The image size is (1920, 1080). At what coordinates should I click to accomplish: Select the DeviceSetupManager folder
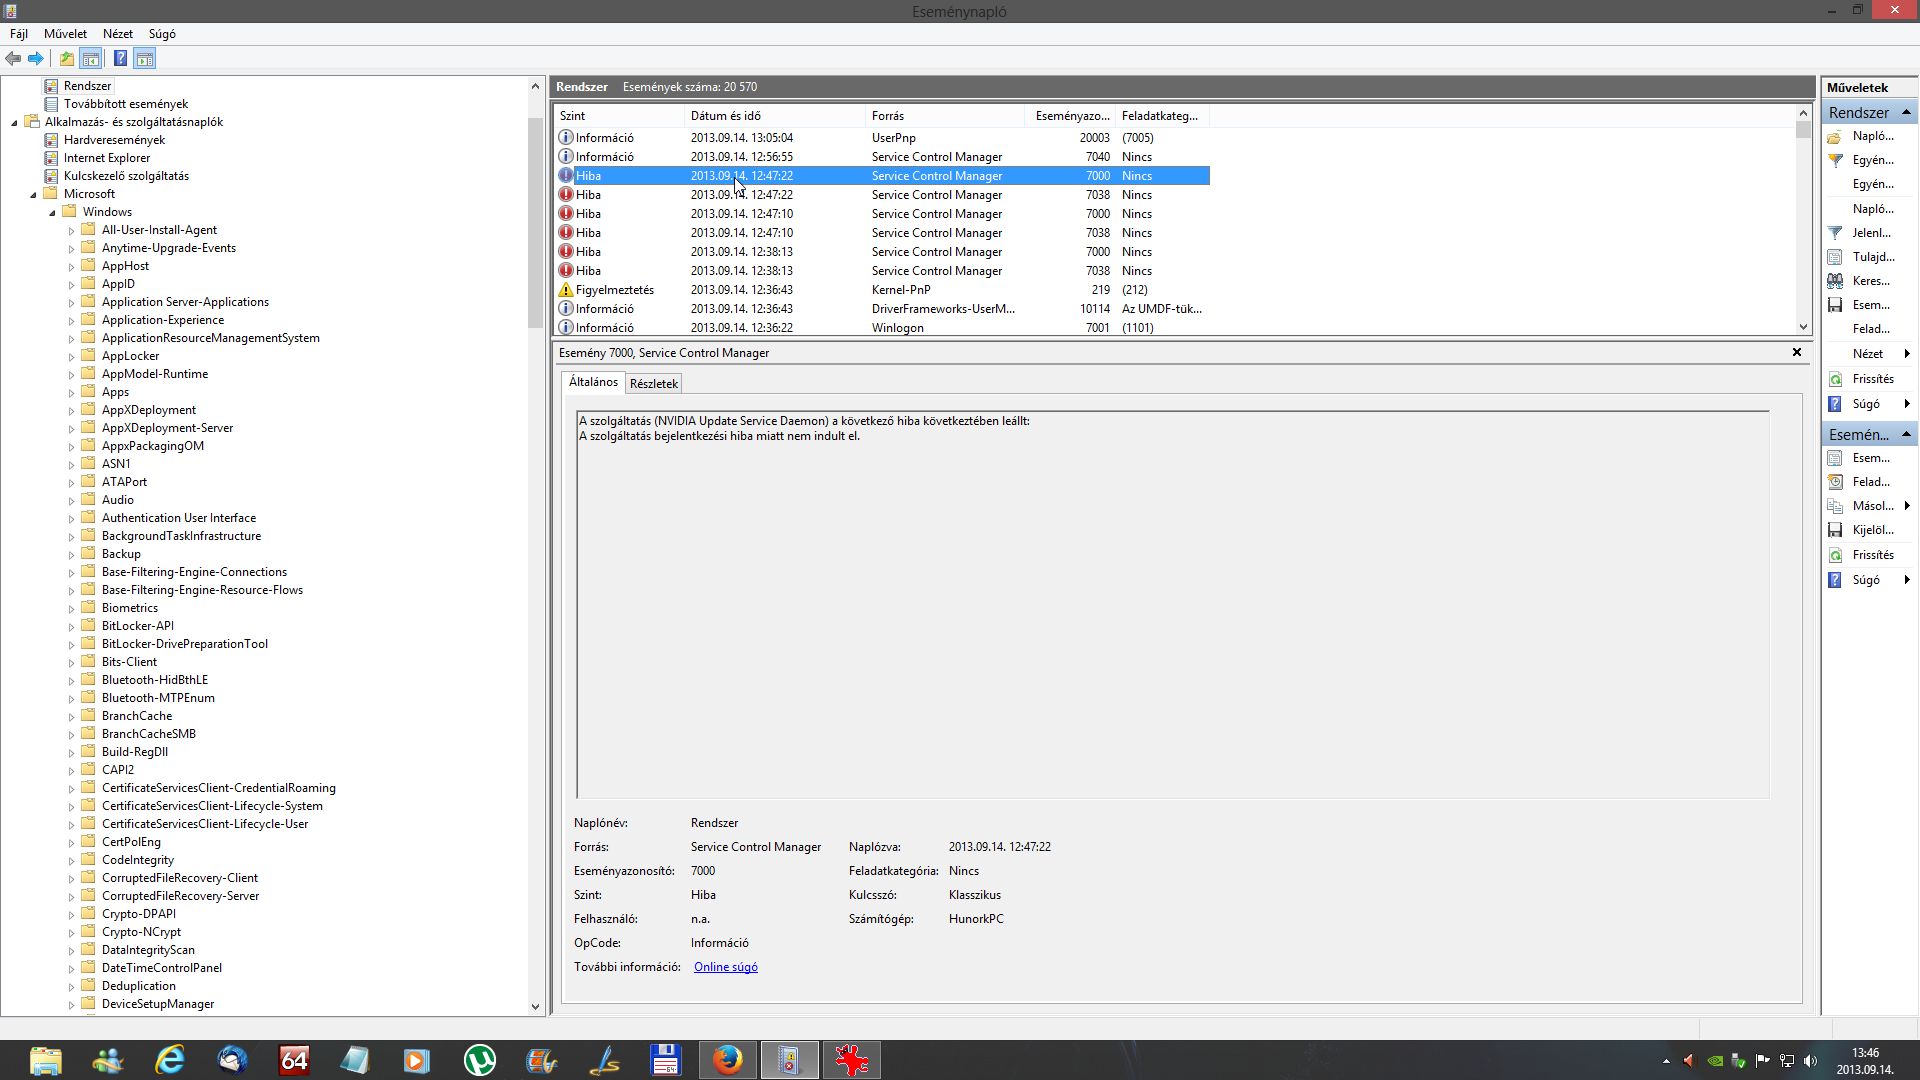coord(158,1004)
